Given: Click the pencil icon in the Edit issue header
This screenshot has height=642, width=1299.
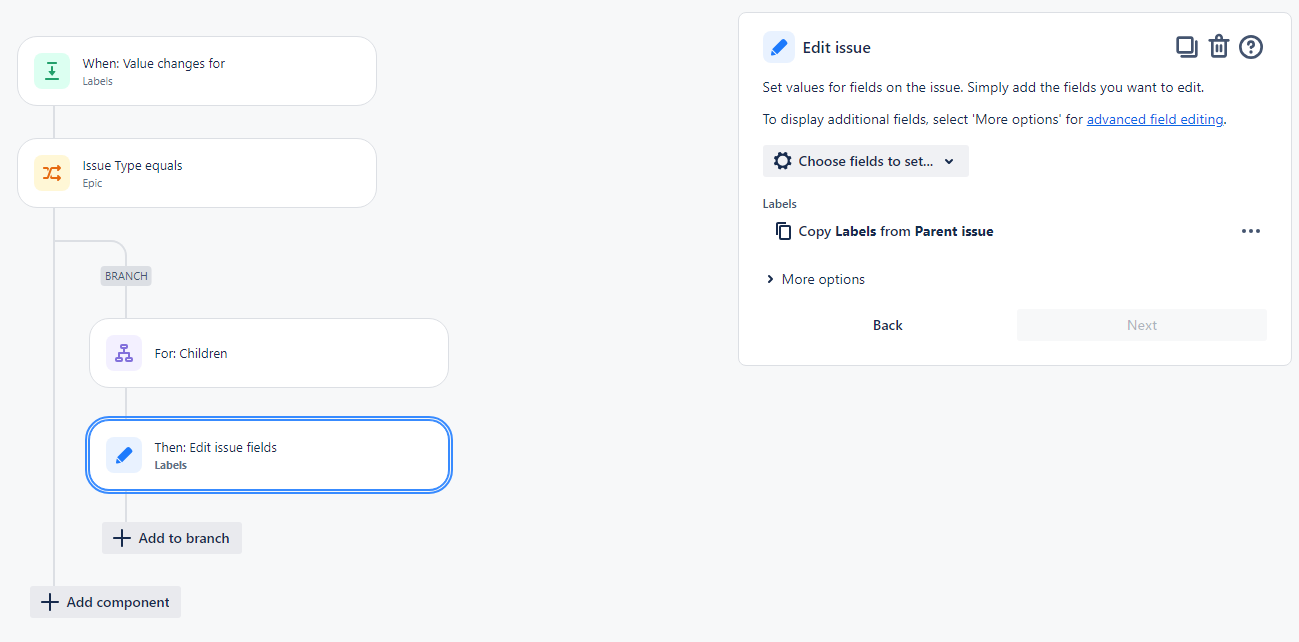Looking at the screenshot, I should pyautogui.click(x=779, y=46).
